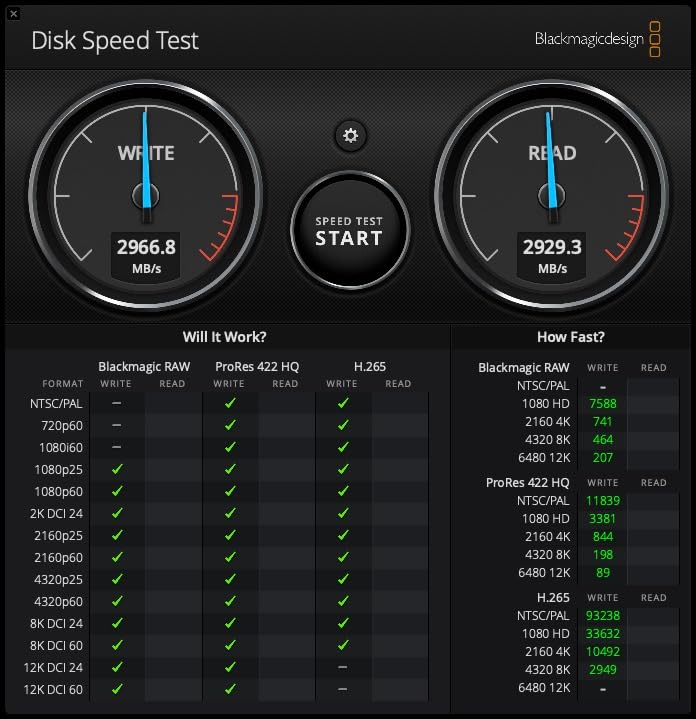
Task: Click the 93238 value for H.265 NTSC/PAL
Action: click(x=602, y=615)
